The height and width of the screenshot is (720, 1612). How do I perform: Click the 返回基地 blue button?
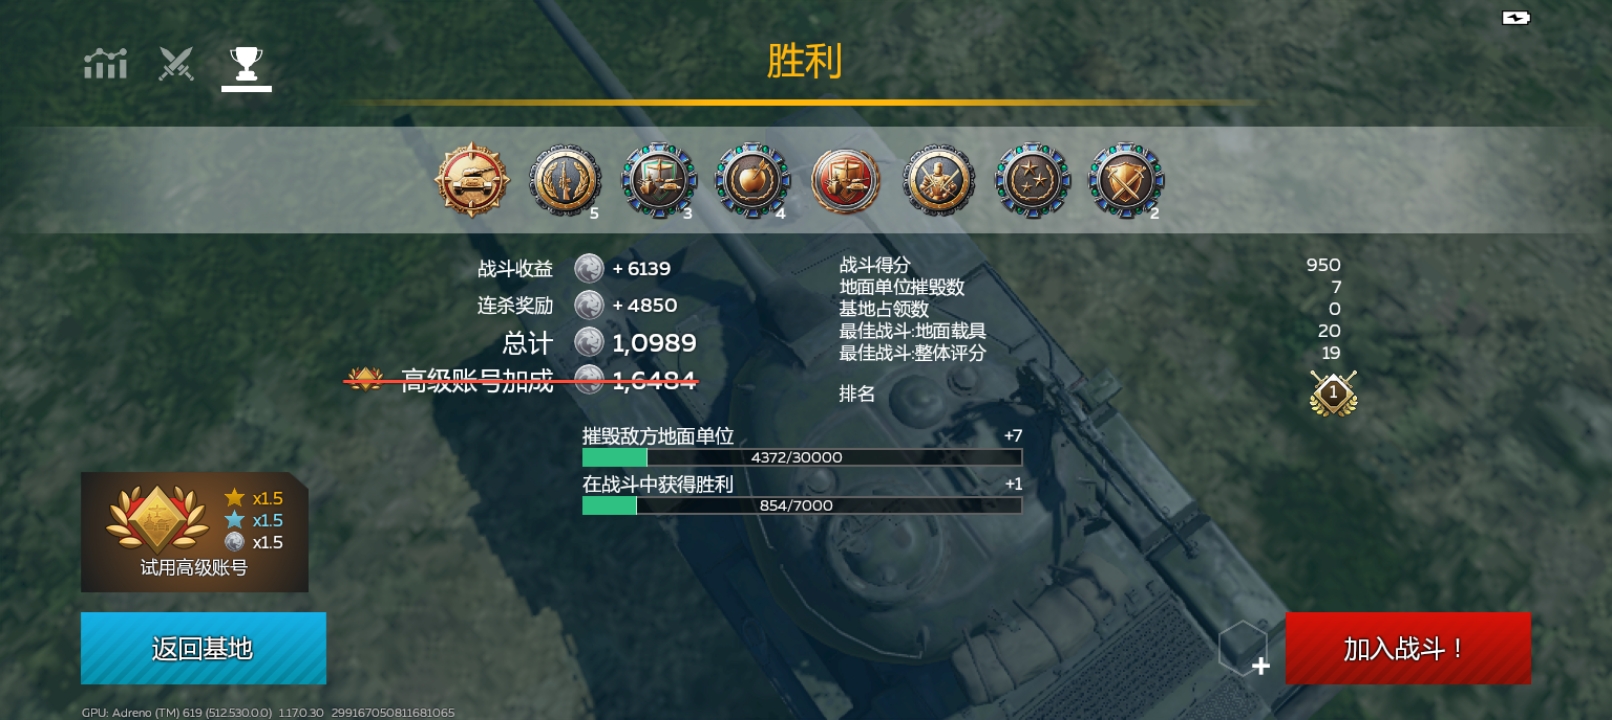203,648
